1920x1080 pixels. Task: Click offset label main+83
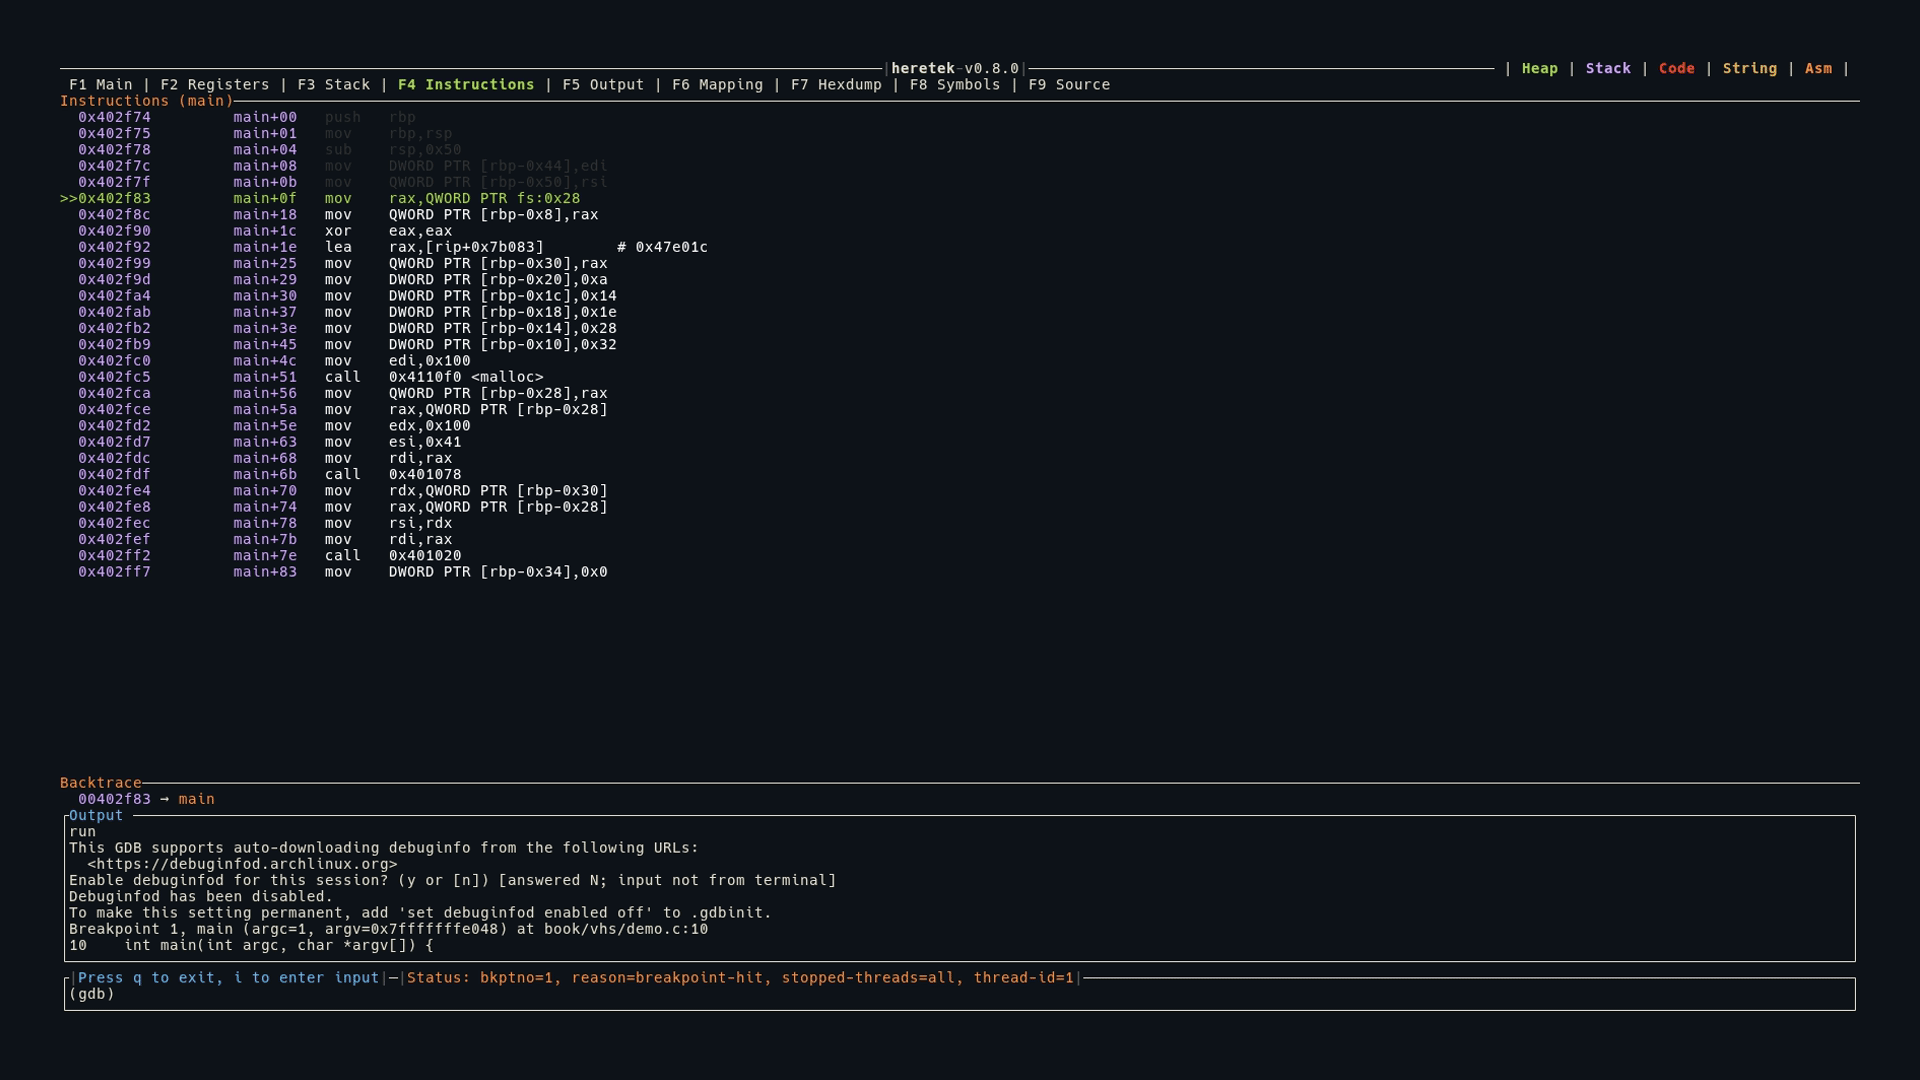[x=265, y=572]
